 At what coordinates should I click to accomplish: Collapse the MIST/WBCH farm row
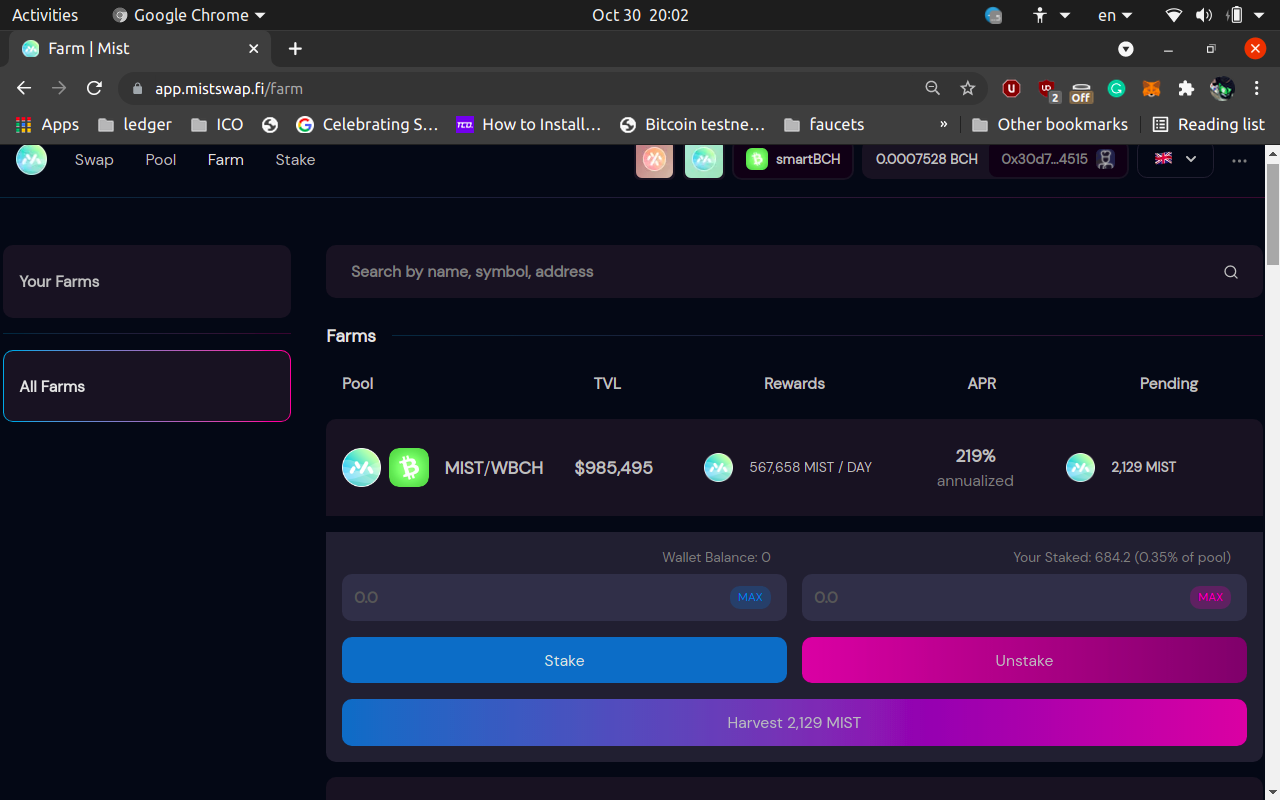click(794, 468)
